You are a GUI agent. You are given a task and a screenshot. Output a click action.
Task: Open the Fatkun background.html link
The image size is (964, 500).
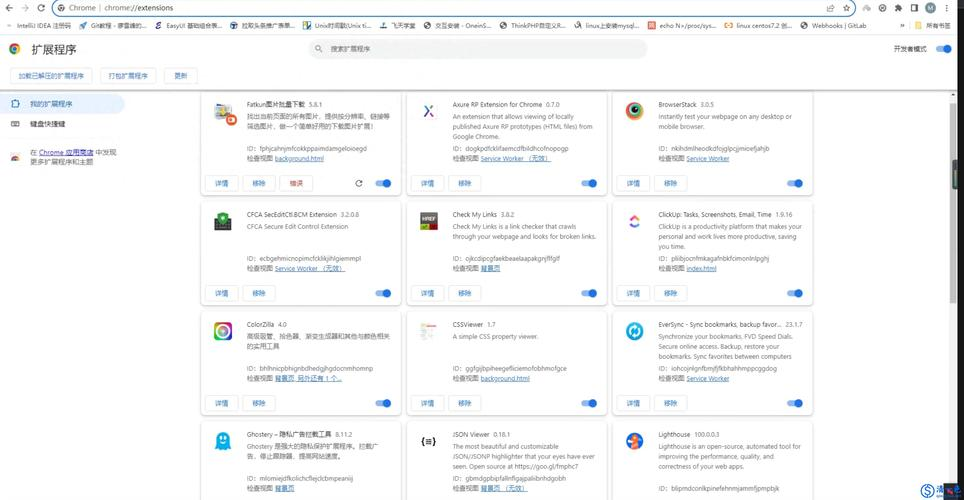tap(299, 158)
